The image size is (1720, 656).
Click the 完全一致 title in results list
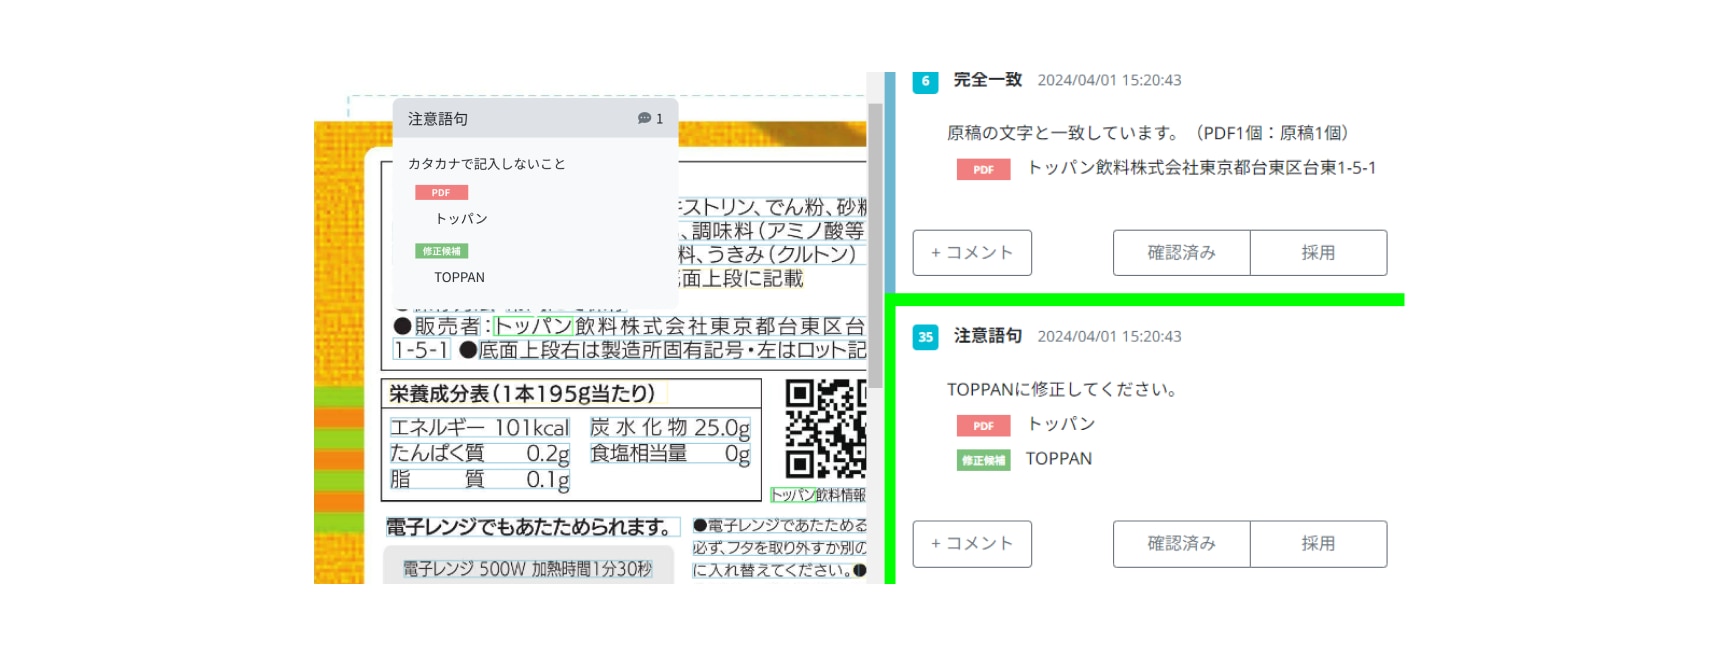[988, 80]
